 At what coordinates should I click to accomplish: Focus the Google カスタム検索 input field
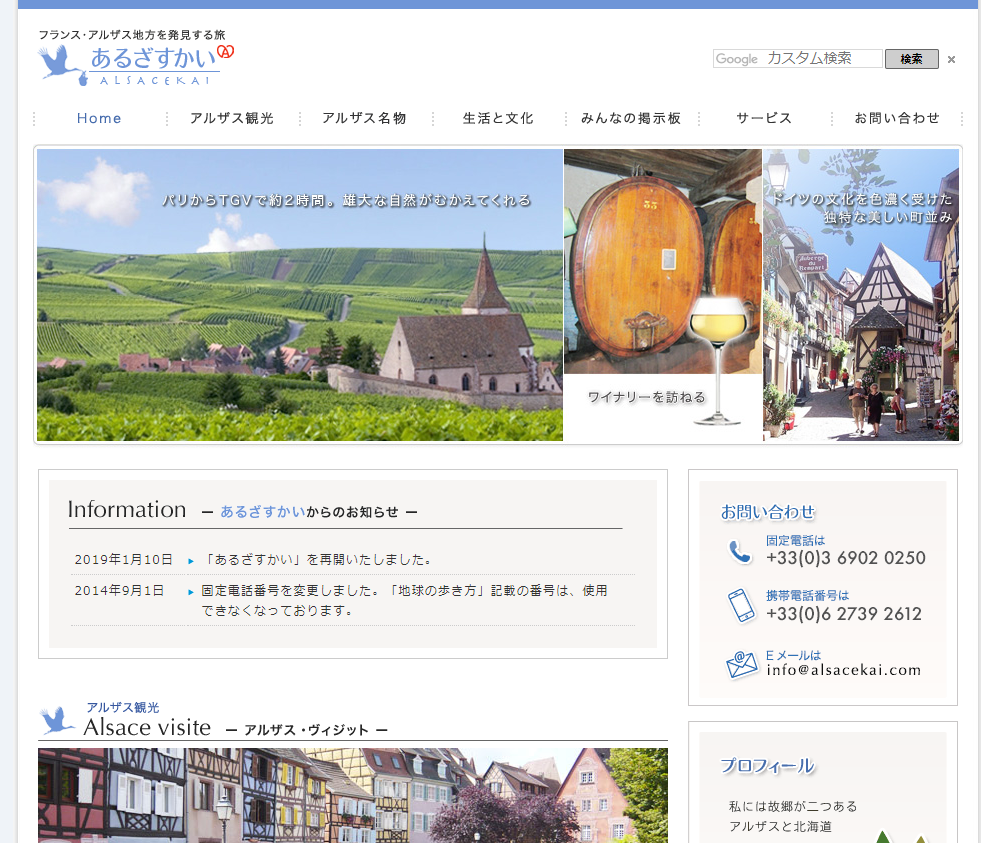tap(798, 59)
